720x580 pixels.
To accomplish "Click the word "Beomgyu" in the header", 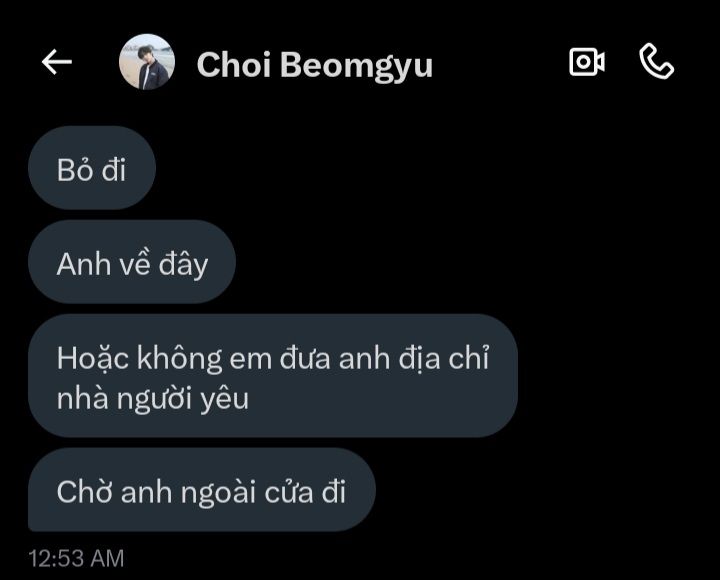I will (x=356, y=66).
